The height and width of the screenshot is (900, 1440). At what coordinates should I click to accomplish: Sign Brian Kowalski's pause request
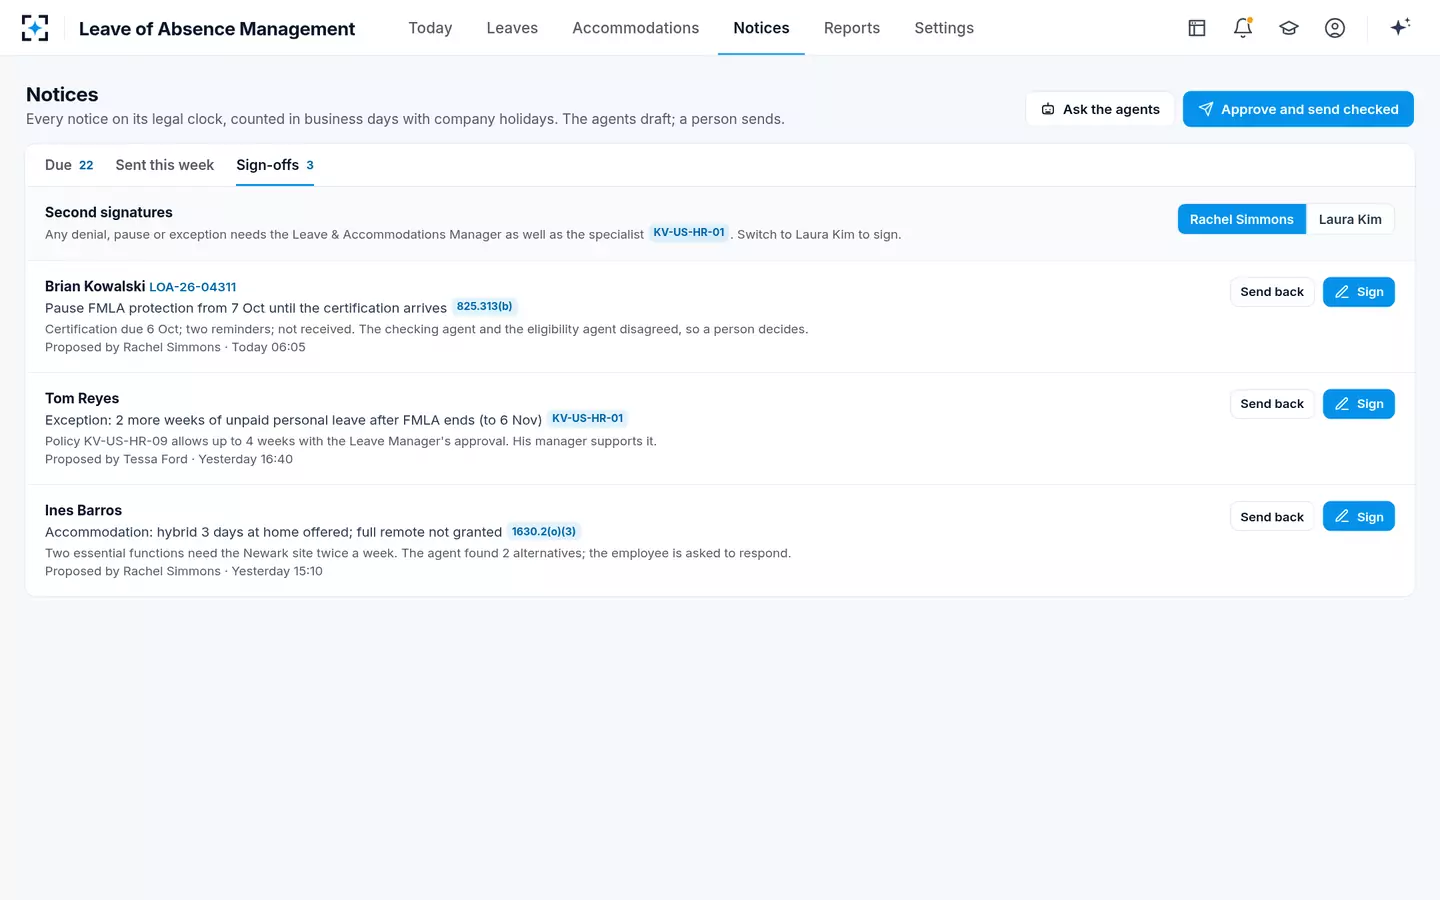pos(1358,292)
